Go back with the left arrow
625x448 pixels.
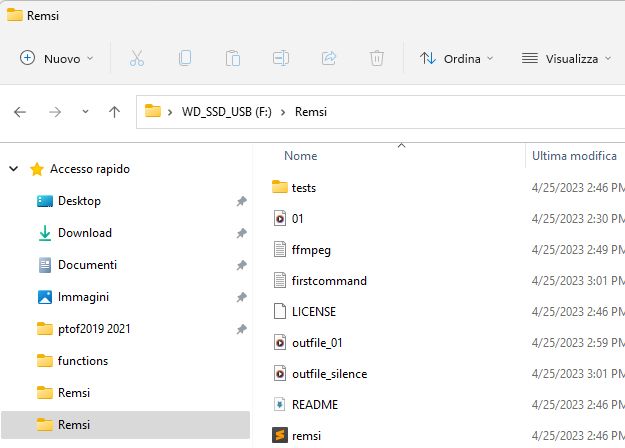coord(20,112)
